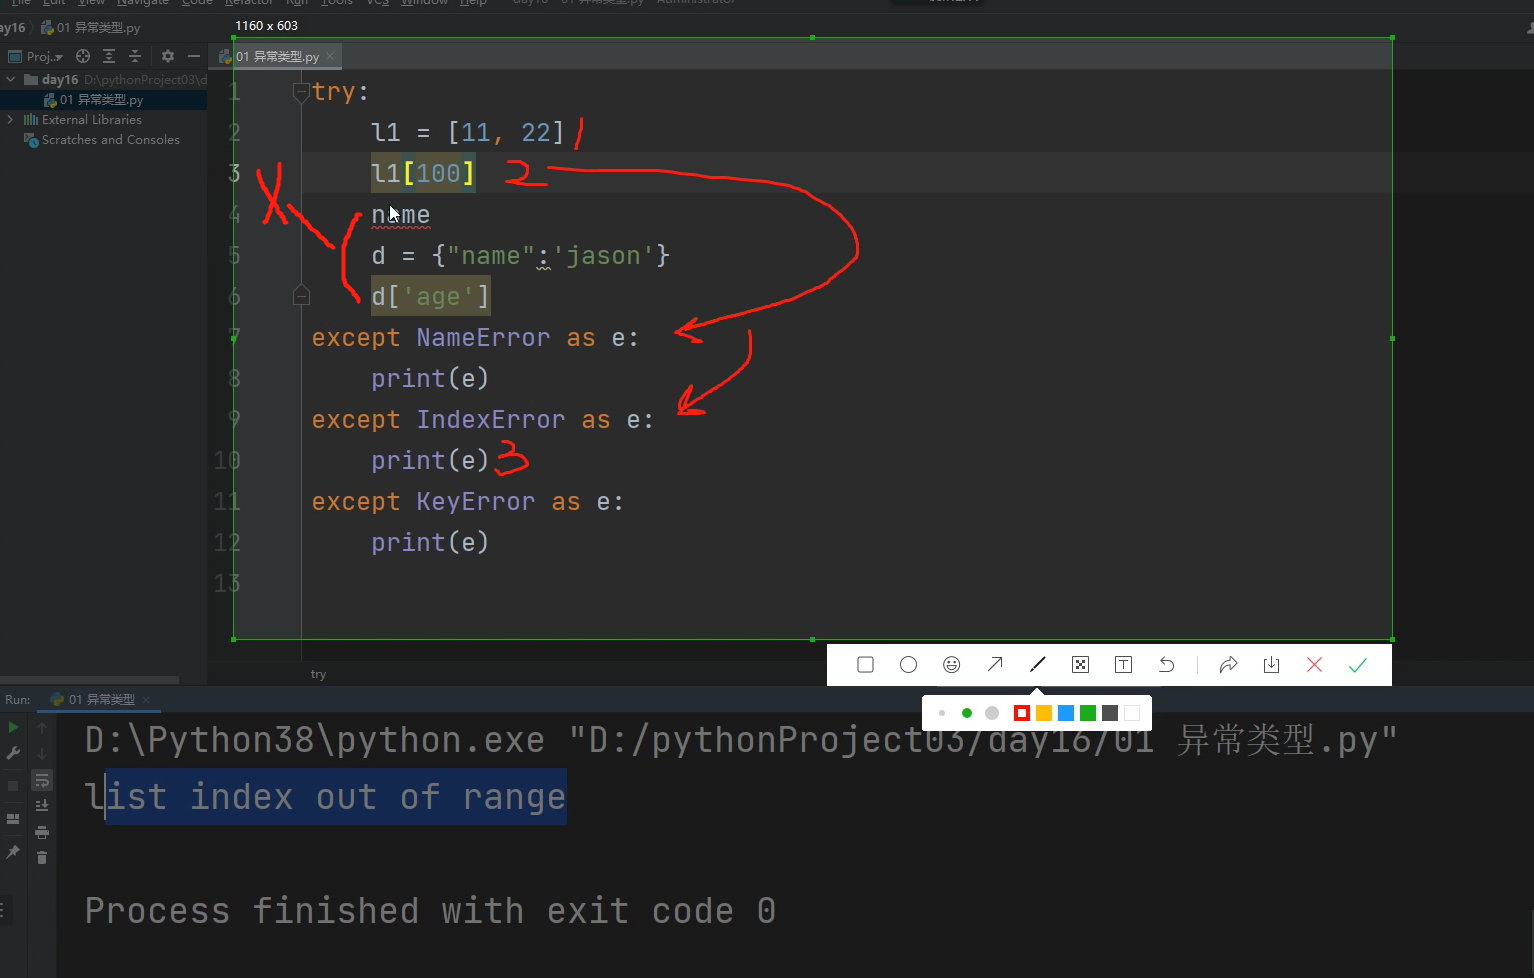1534x978 pixels.
Task: Click the 'list index out of range' output
Action: point(326,797)
